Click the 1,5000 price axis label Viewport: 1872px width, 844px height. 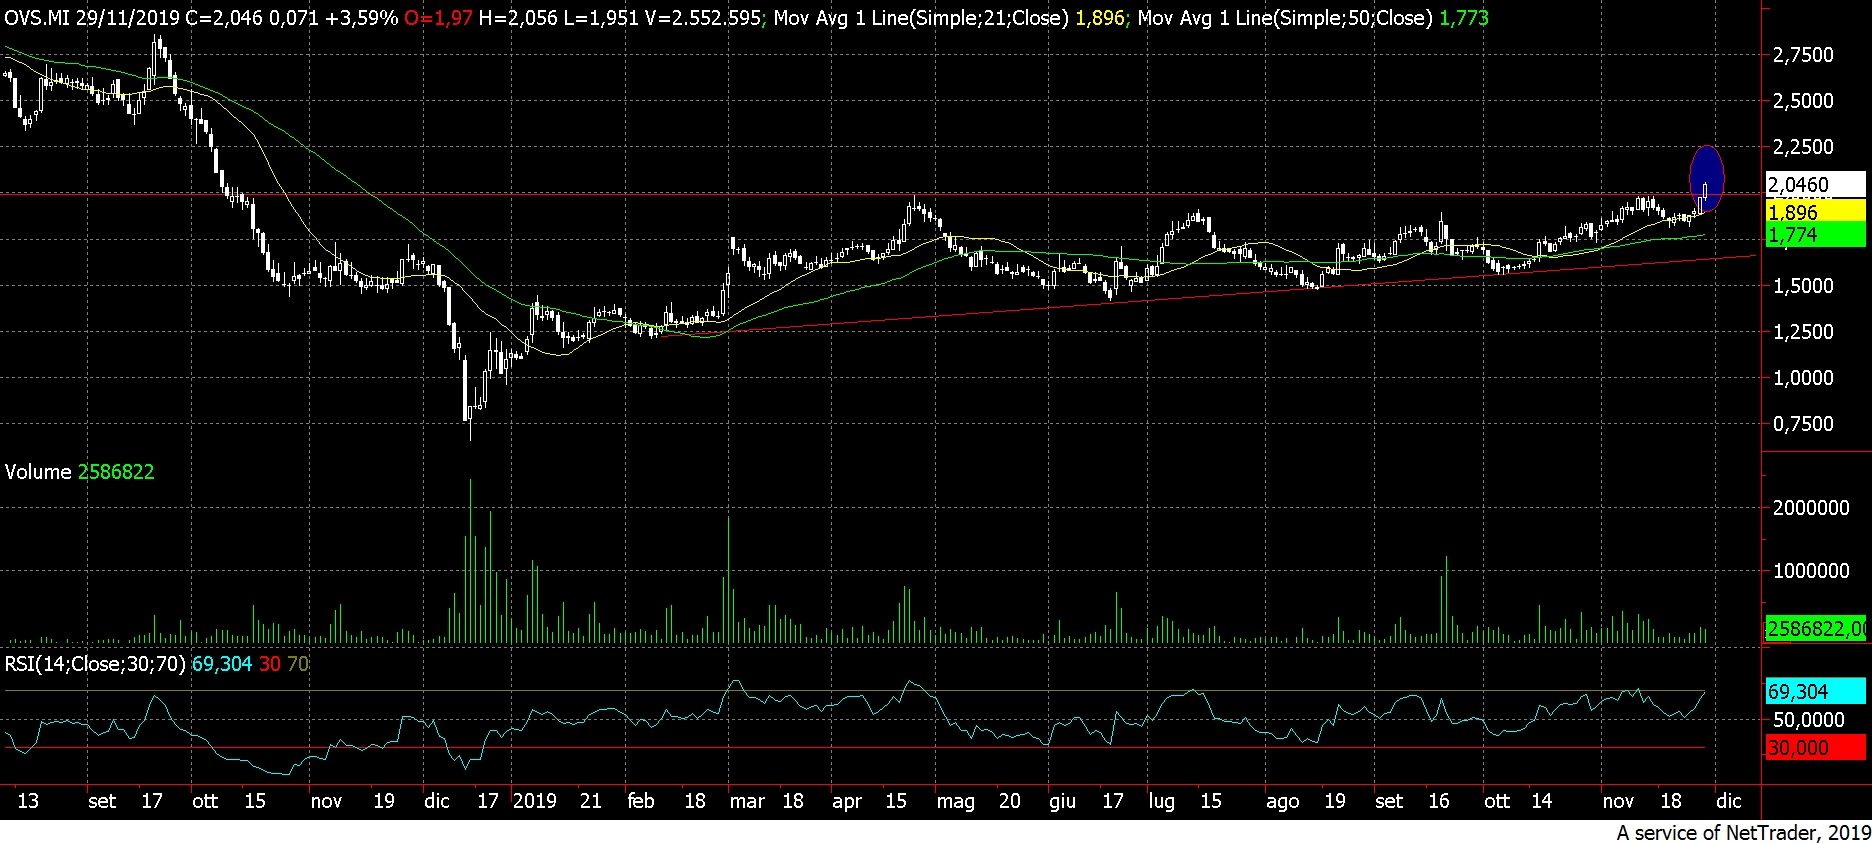[1803, 286]
